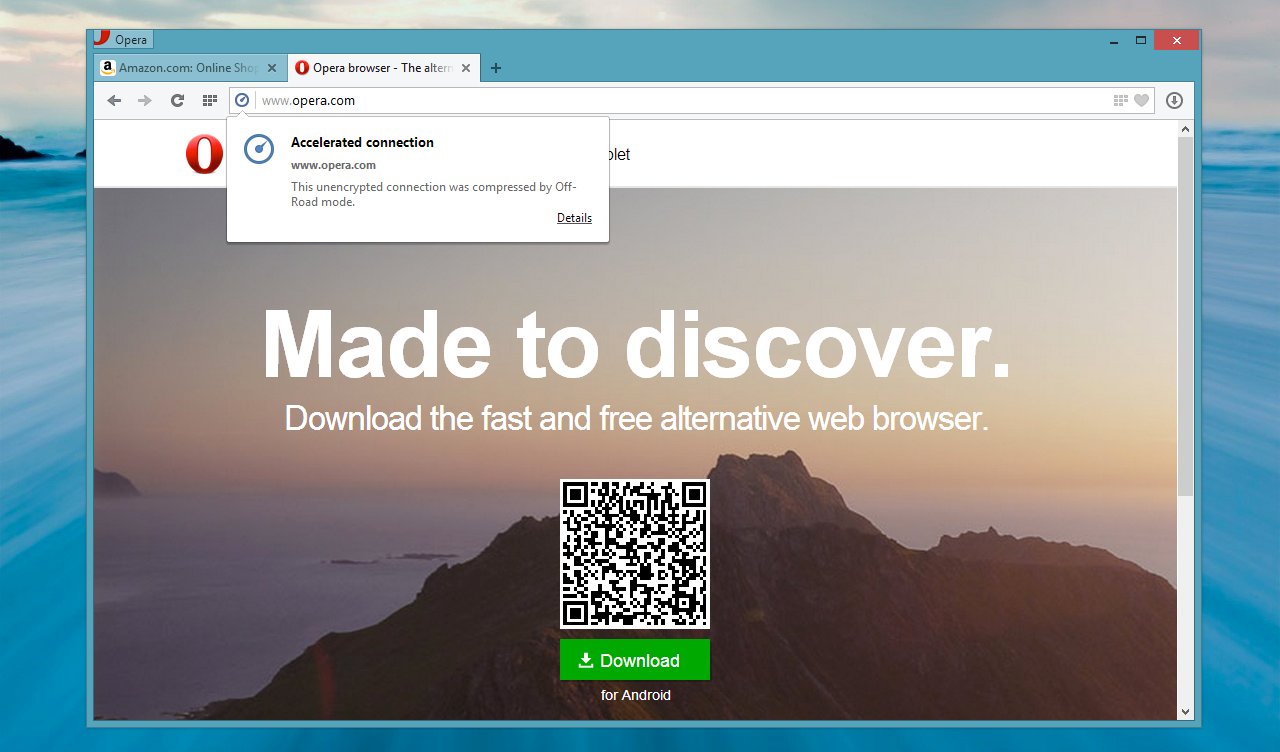Close the Opera browser tab

pos(466,68)
